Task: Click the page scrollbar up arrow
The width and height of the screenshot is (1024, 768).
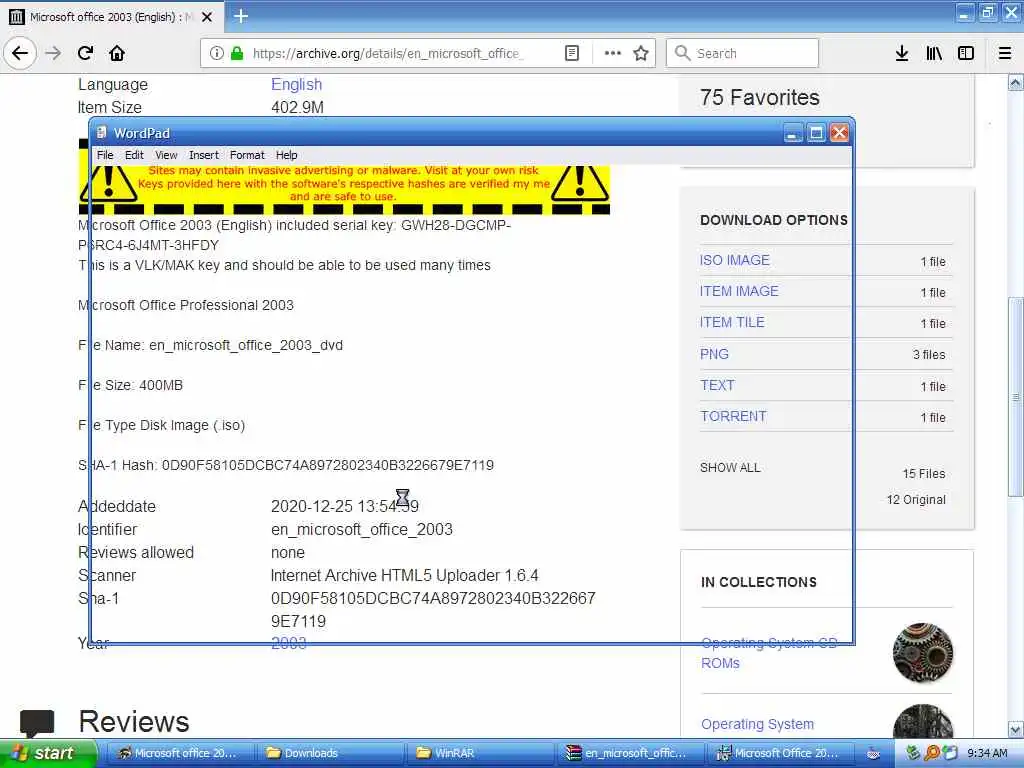Action: 1015,83
